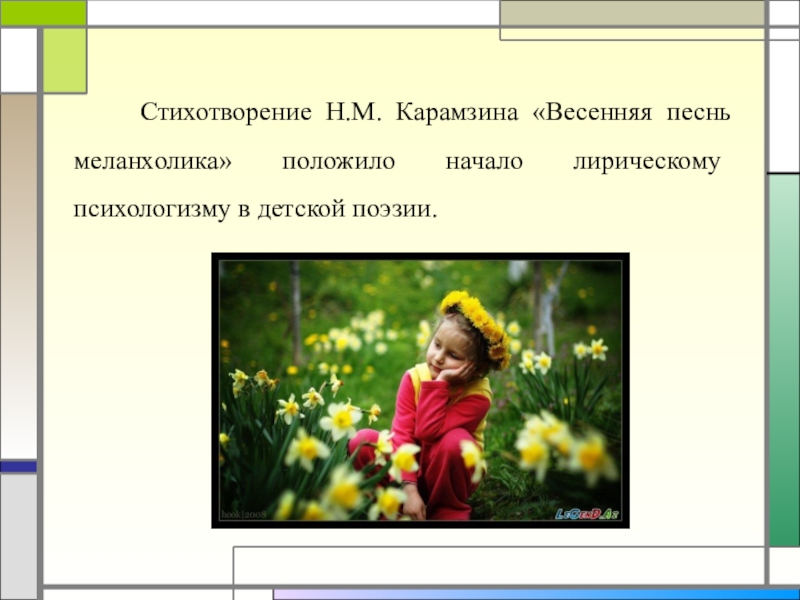
Task: Click the name «Карамзина» in the text
Action: [457, 112]
